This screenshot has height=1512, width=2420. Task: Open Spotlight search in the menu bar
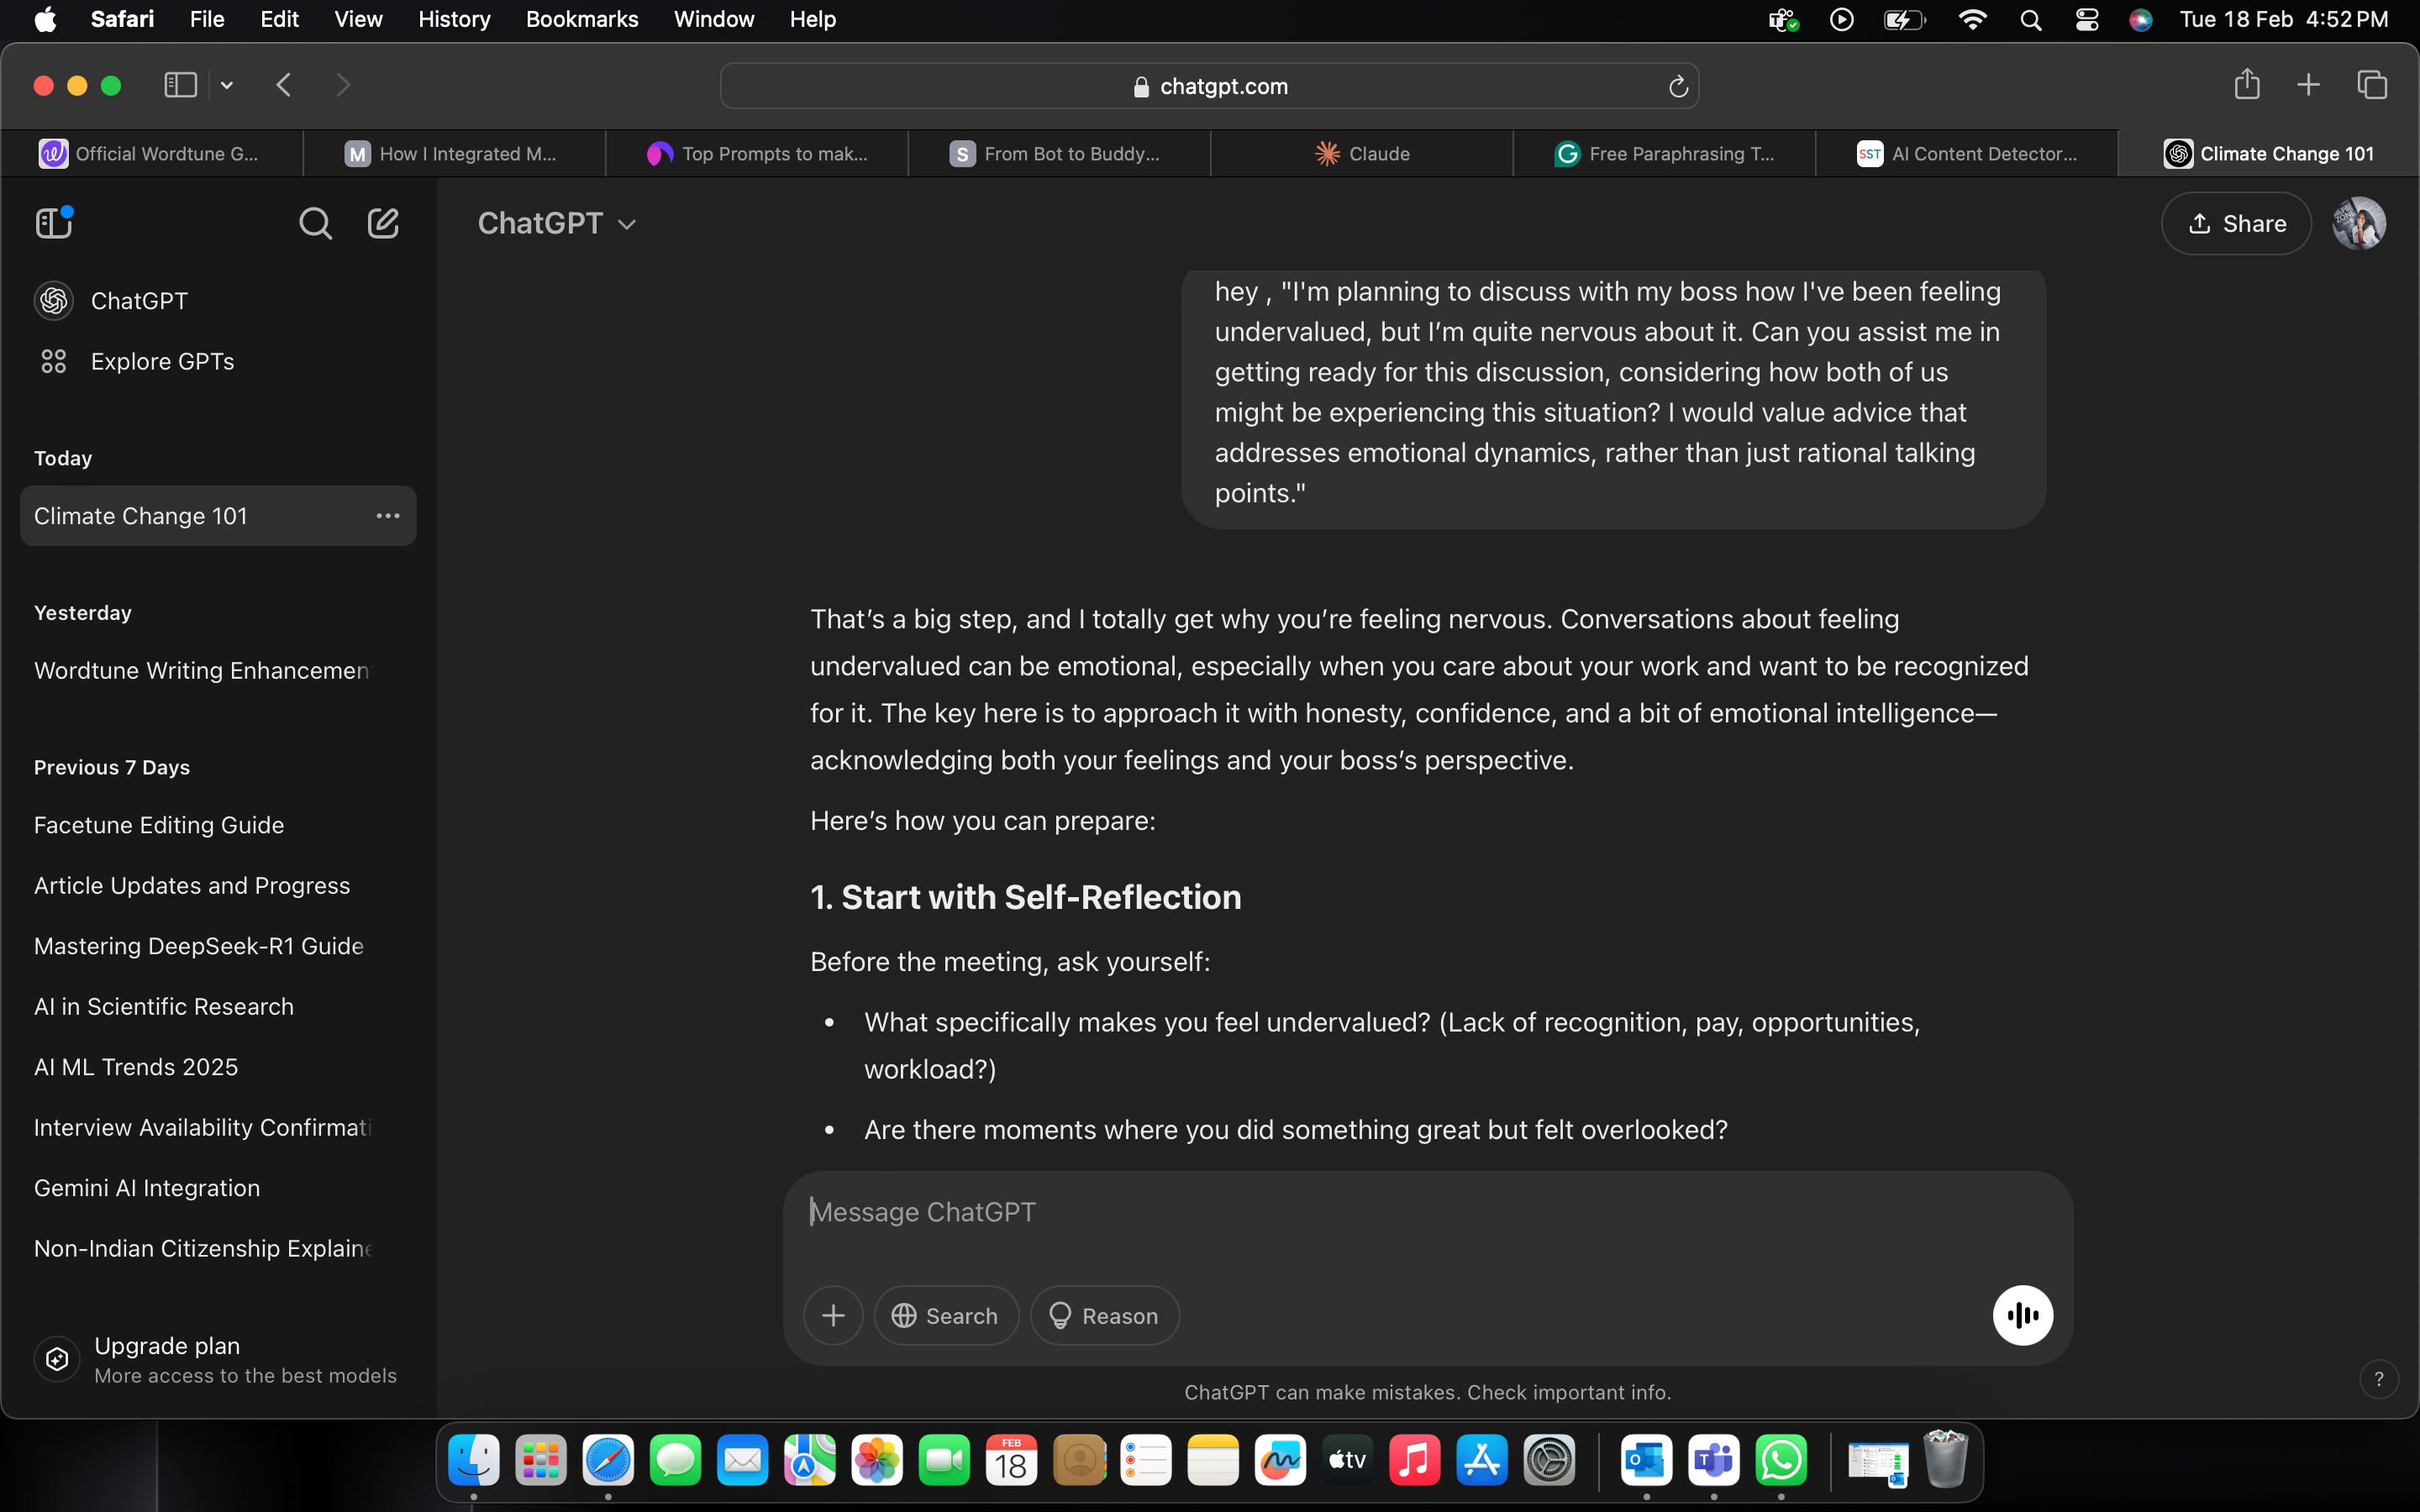coord(2030,20)
